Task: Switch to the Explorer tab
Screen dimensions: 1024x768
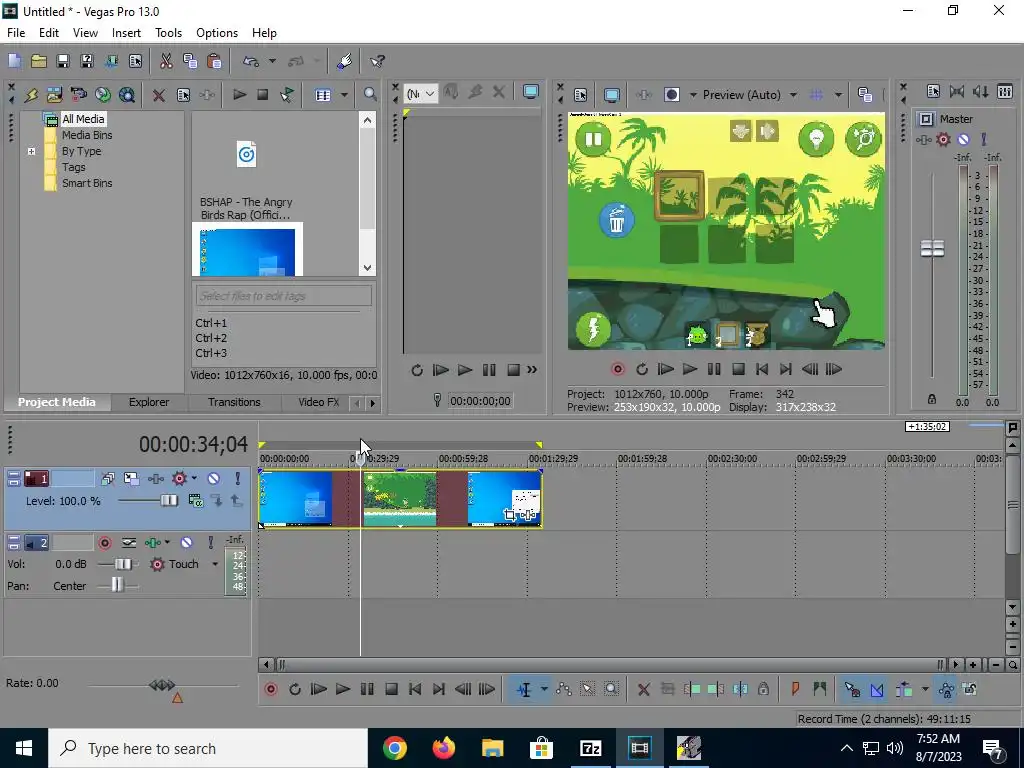Action: point(149,402)
